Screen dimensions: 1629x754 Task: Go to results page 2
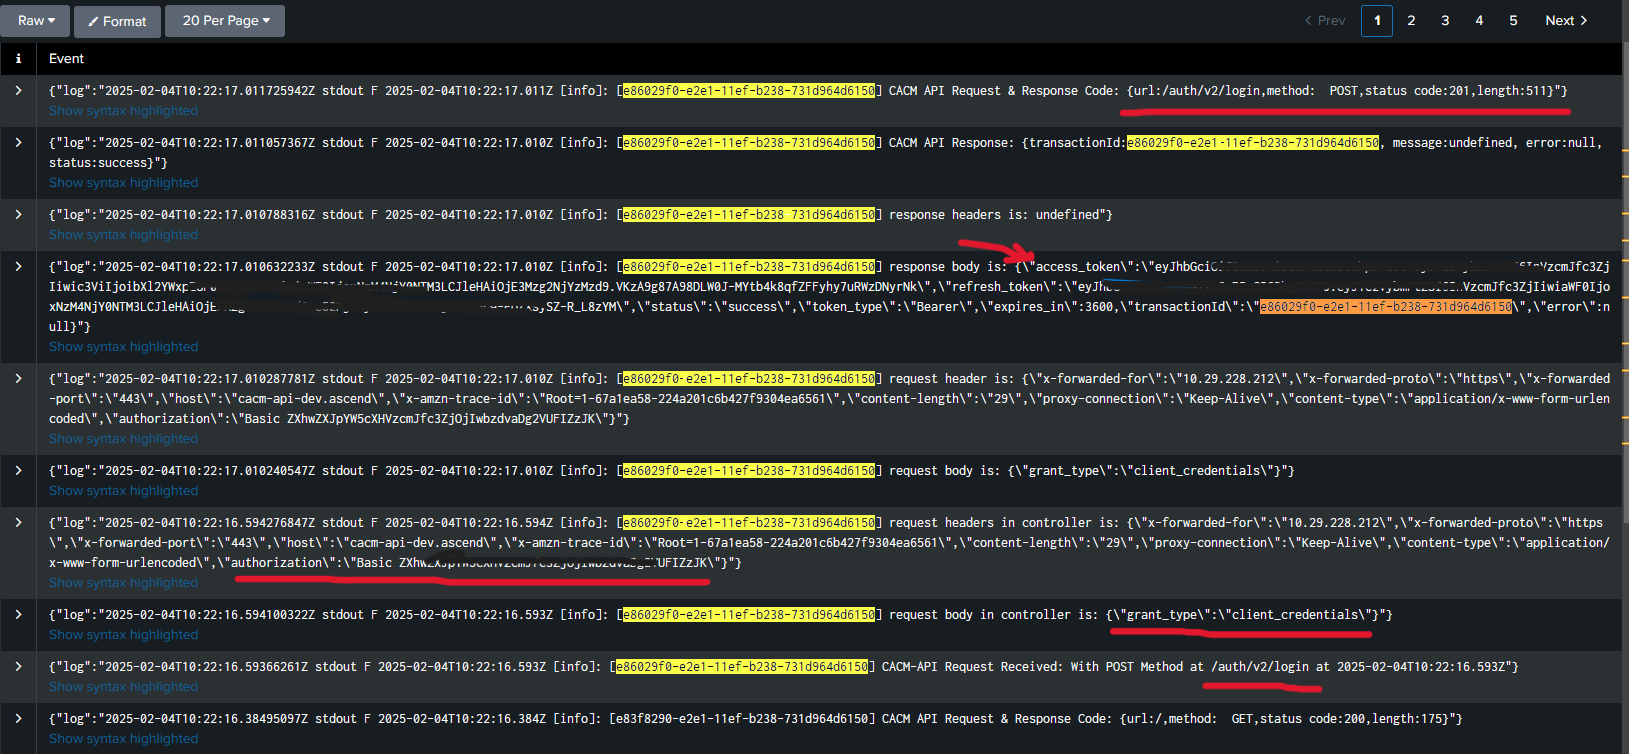(x=1411, y=21)
